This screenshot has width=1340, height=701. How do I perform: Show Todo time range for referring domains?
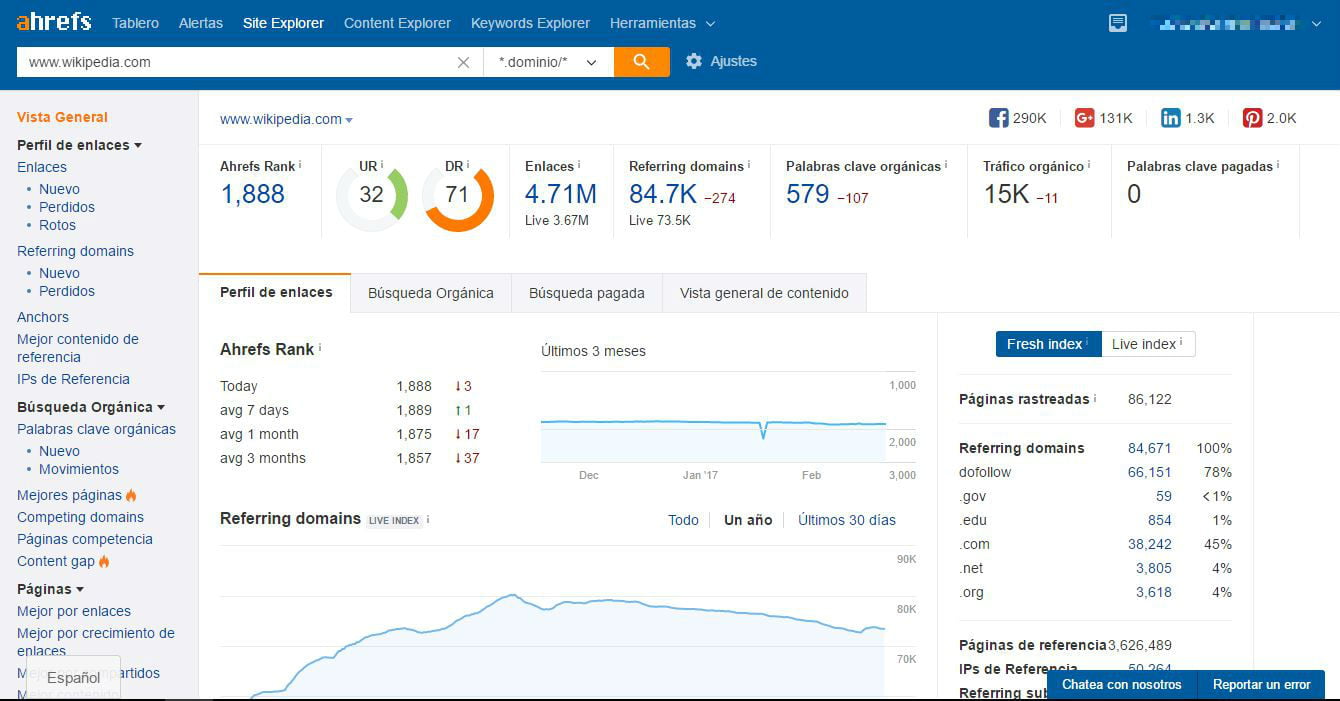(x=683, y=520)
